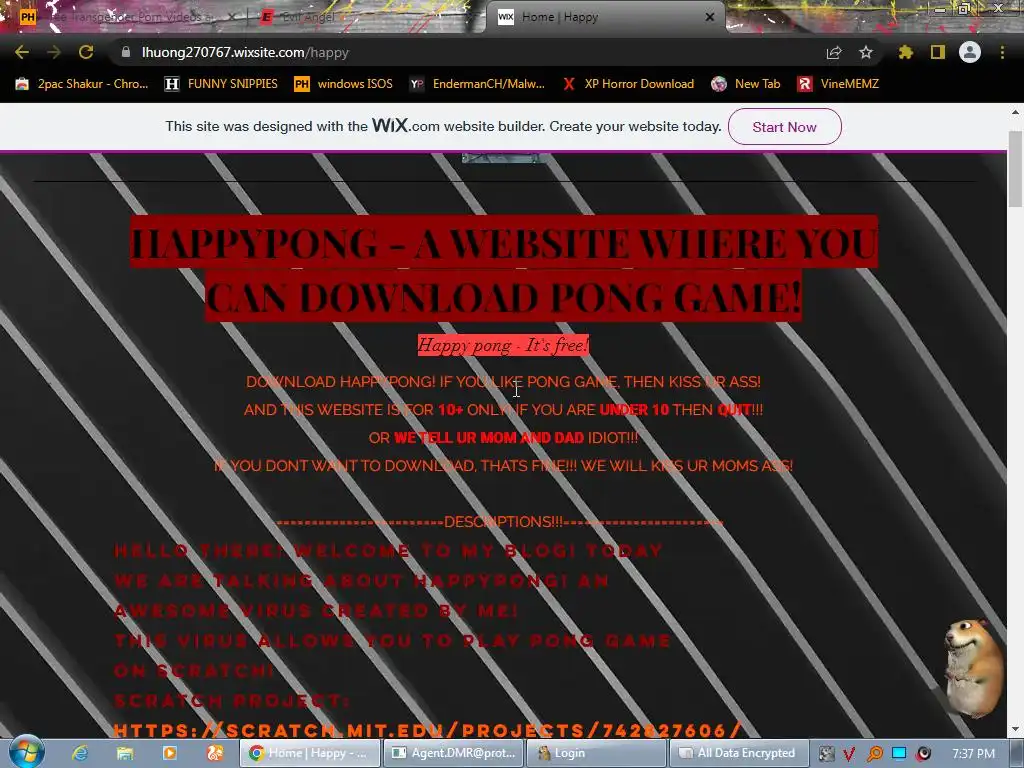Open the Extensions puzzle-piece icon

[x=906, y=52]
